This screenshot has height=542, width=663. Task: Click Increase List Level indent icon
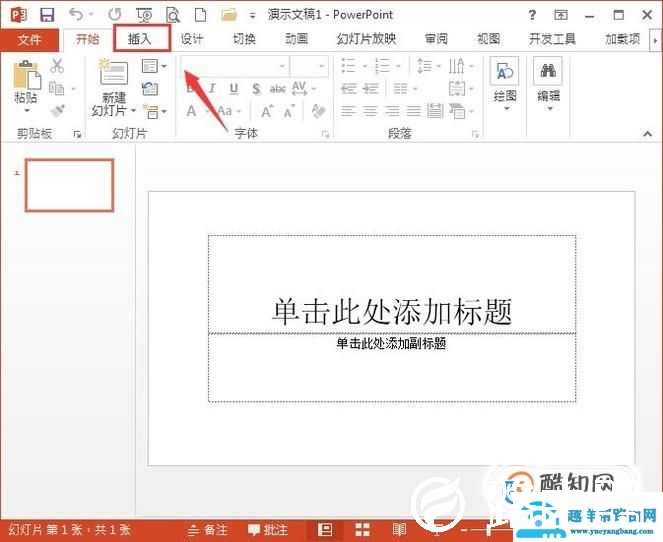[371, 88]
